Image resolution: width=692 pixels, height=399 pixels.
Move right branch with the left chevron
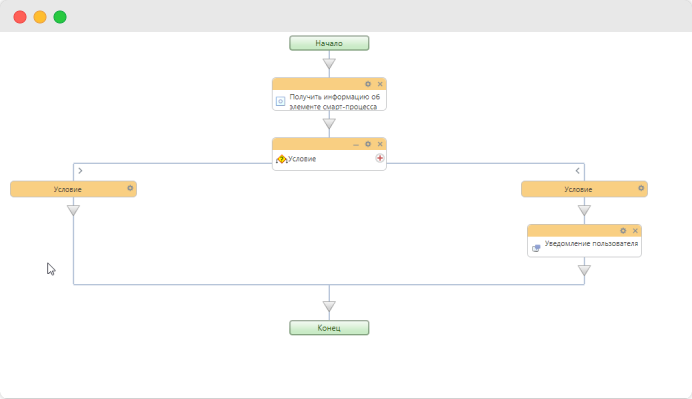point(577,170)
